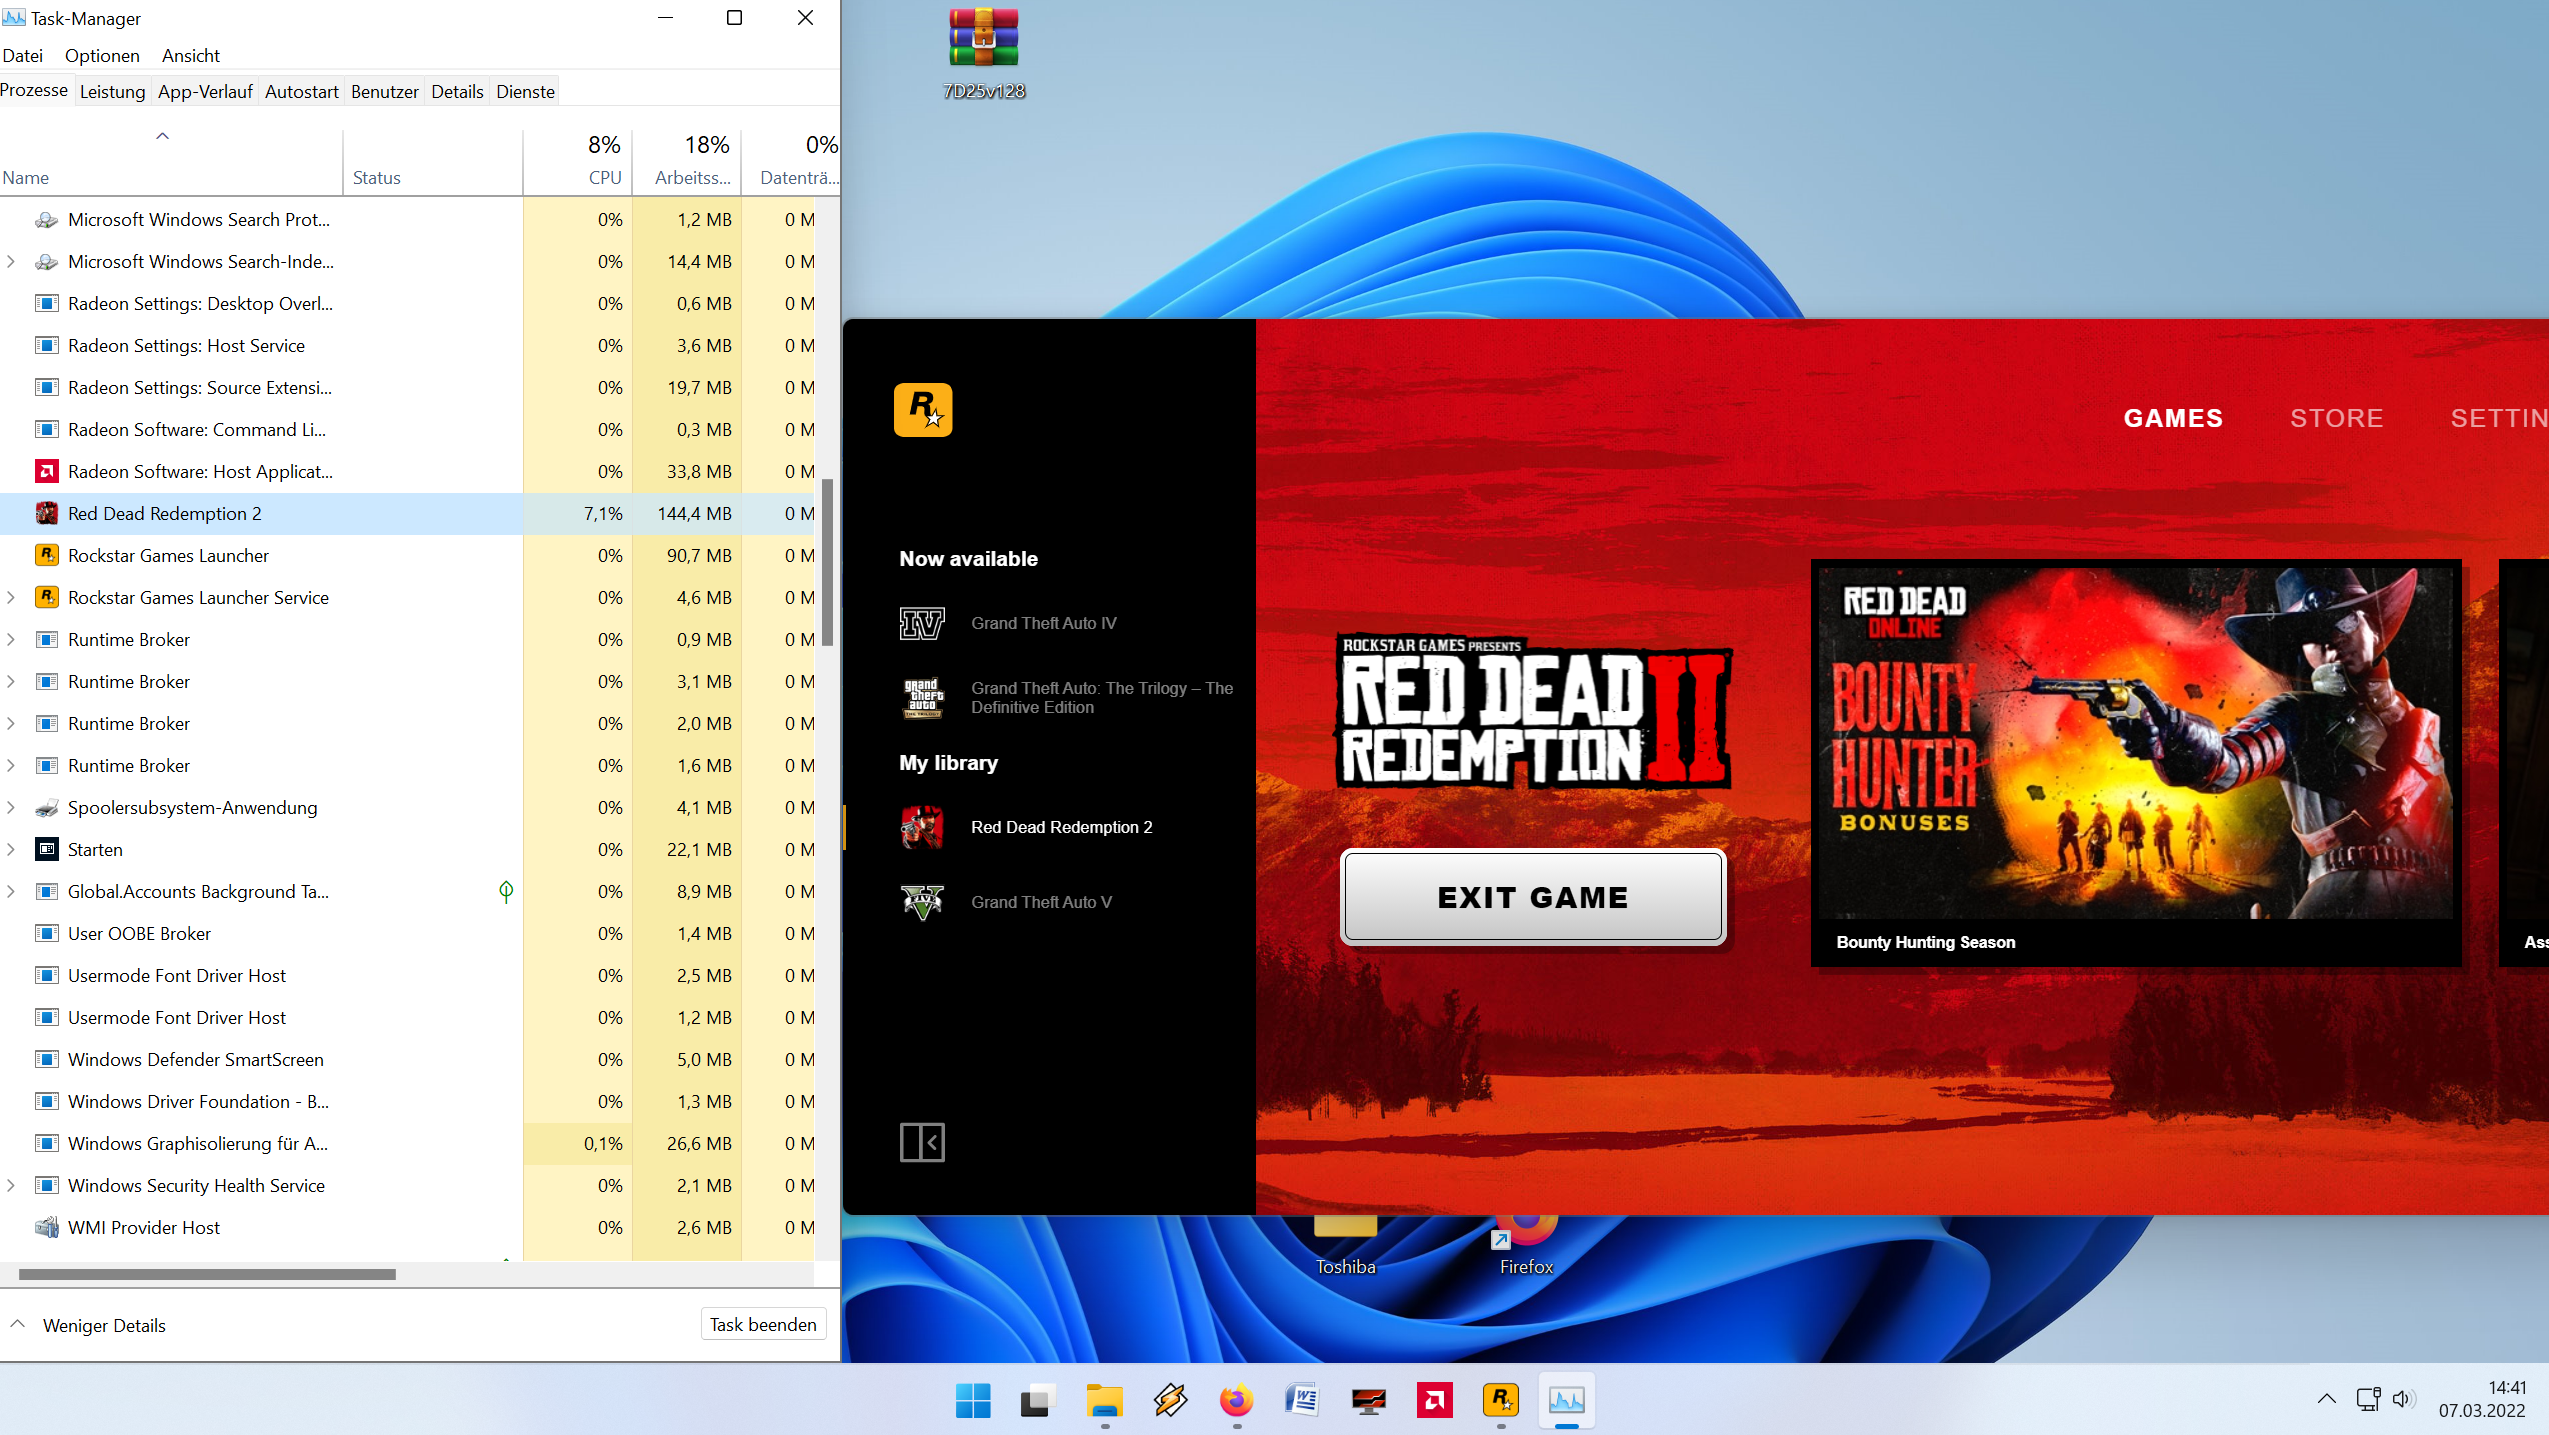The image size is (2549, 1435).
Task: Open Firefox from the taskbar
Action: 1236,1400
